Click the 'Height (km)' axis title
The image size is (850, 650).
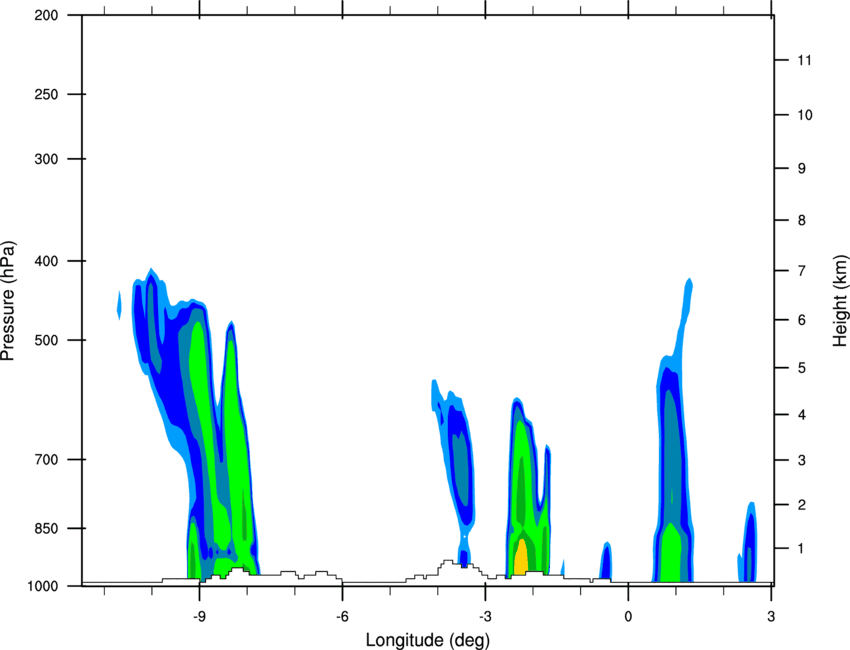[840, 301]
